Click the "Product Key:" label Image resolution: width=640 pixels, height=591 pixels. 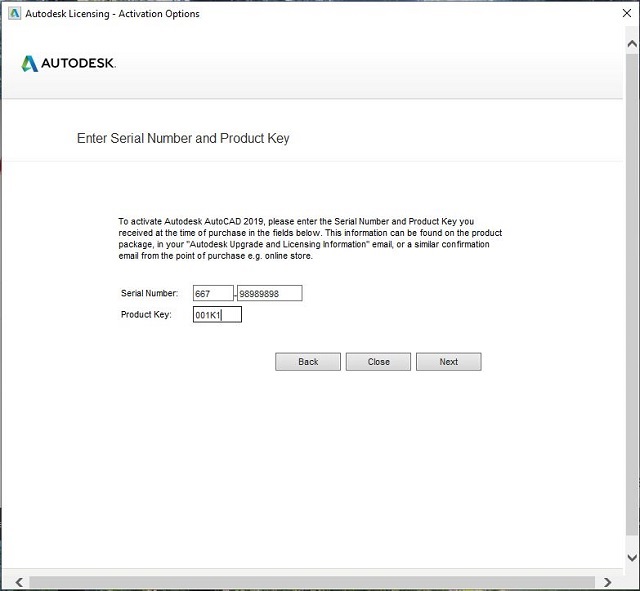146,315
